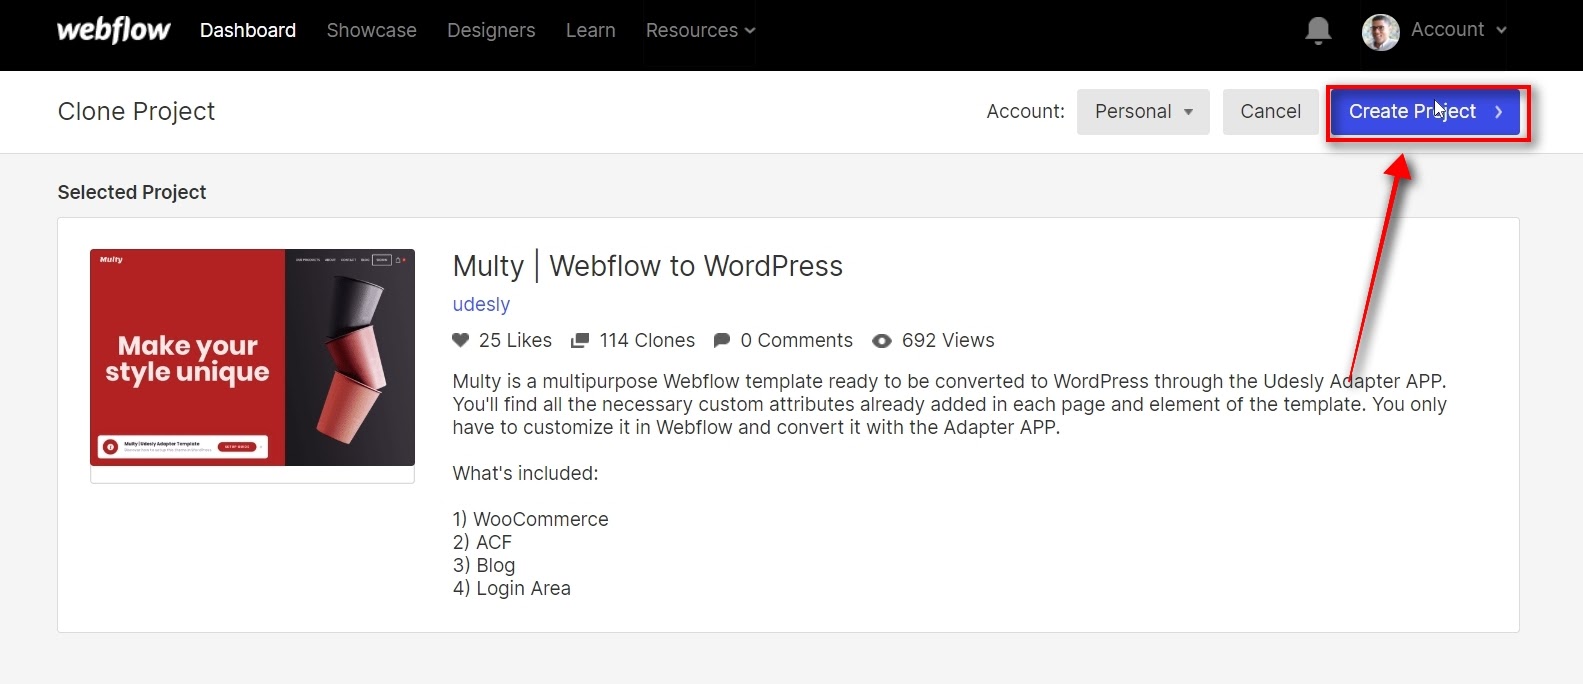The width and height of the screenshot is (1583, 684).
Task: Click the views eye icon
Action: point(881,341)
